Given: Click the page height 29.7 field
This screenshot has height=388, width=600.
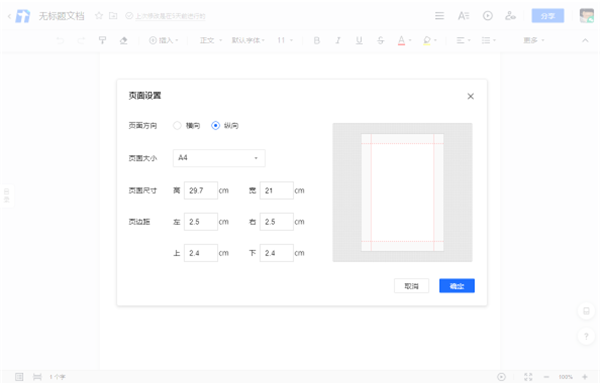Looking at the screenshot, I should (x=201, y=190).
